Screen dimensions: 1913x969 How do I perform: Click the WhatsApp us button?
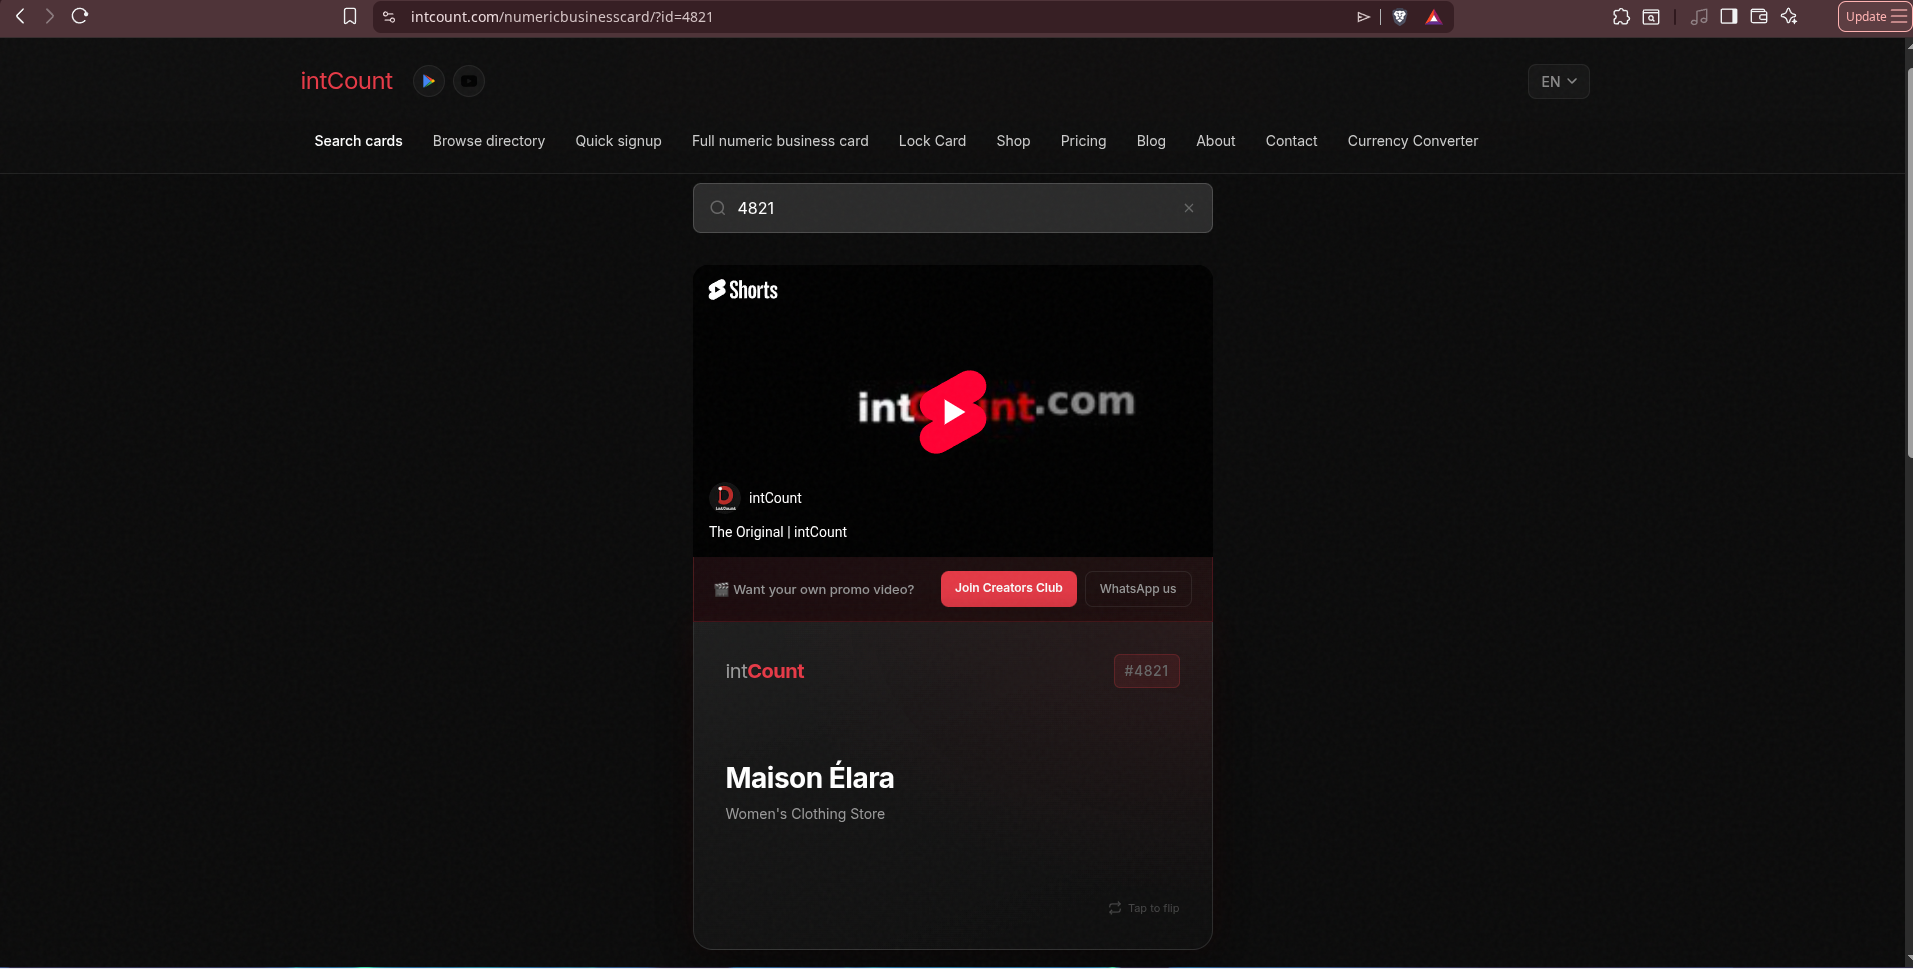point(1138,589)
